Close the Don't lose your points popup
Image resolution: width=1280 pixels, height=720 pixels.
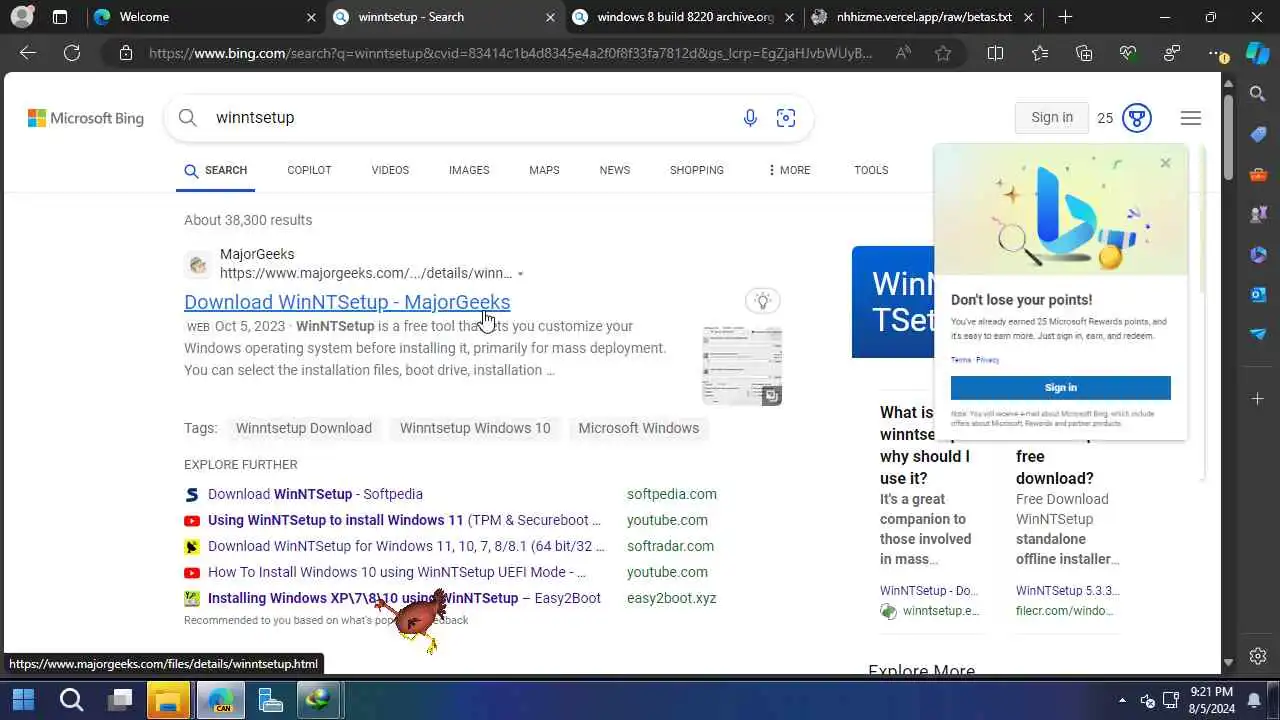[x=1165, y=163]
